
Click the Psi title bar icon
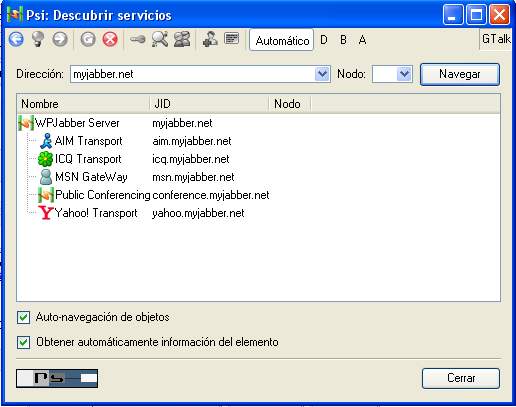[x=15, y=15]
